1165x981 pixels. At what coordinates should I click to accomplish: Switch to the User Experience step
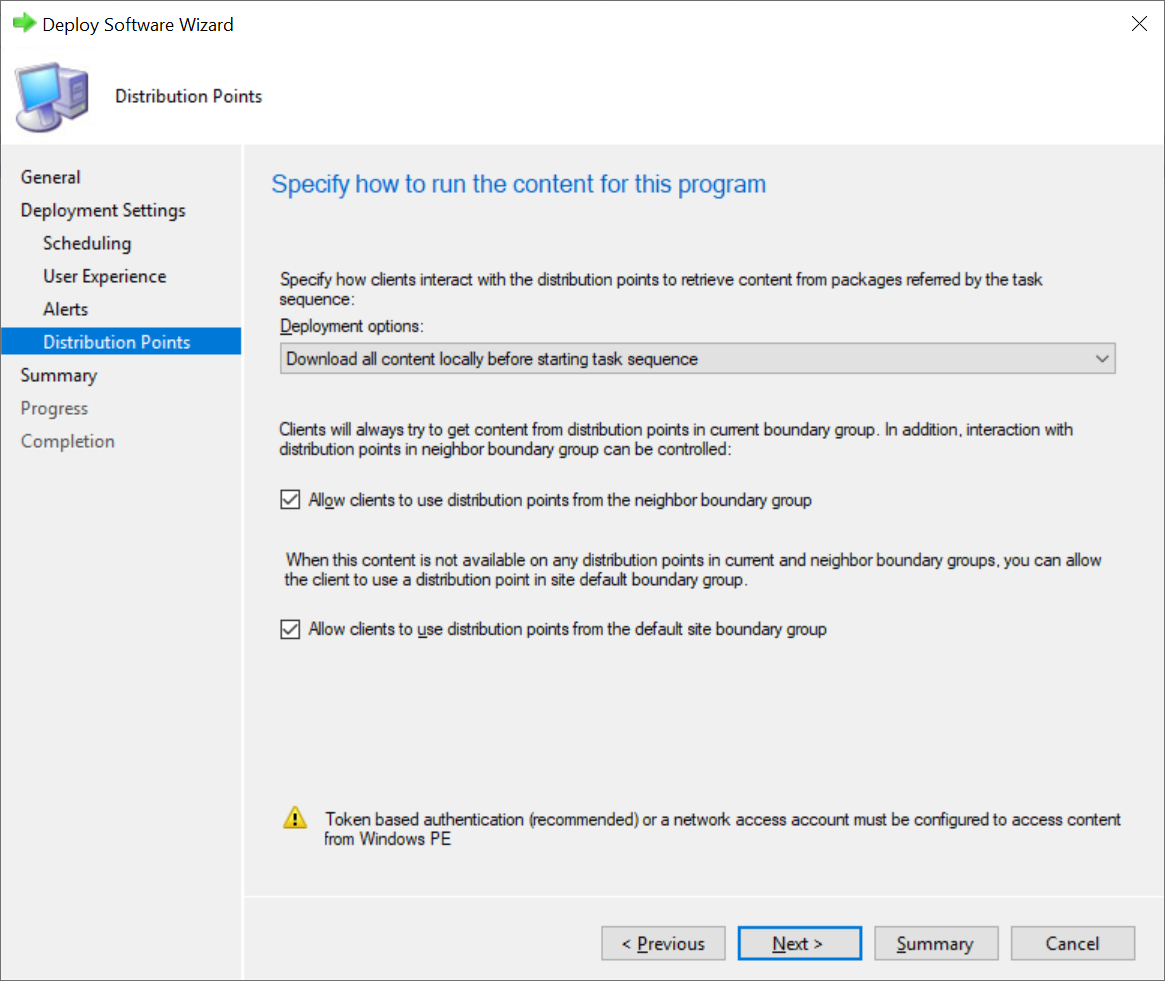point(105,276)
